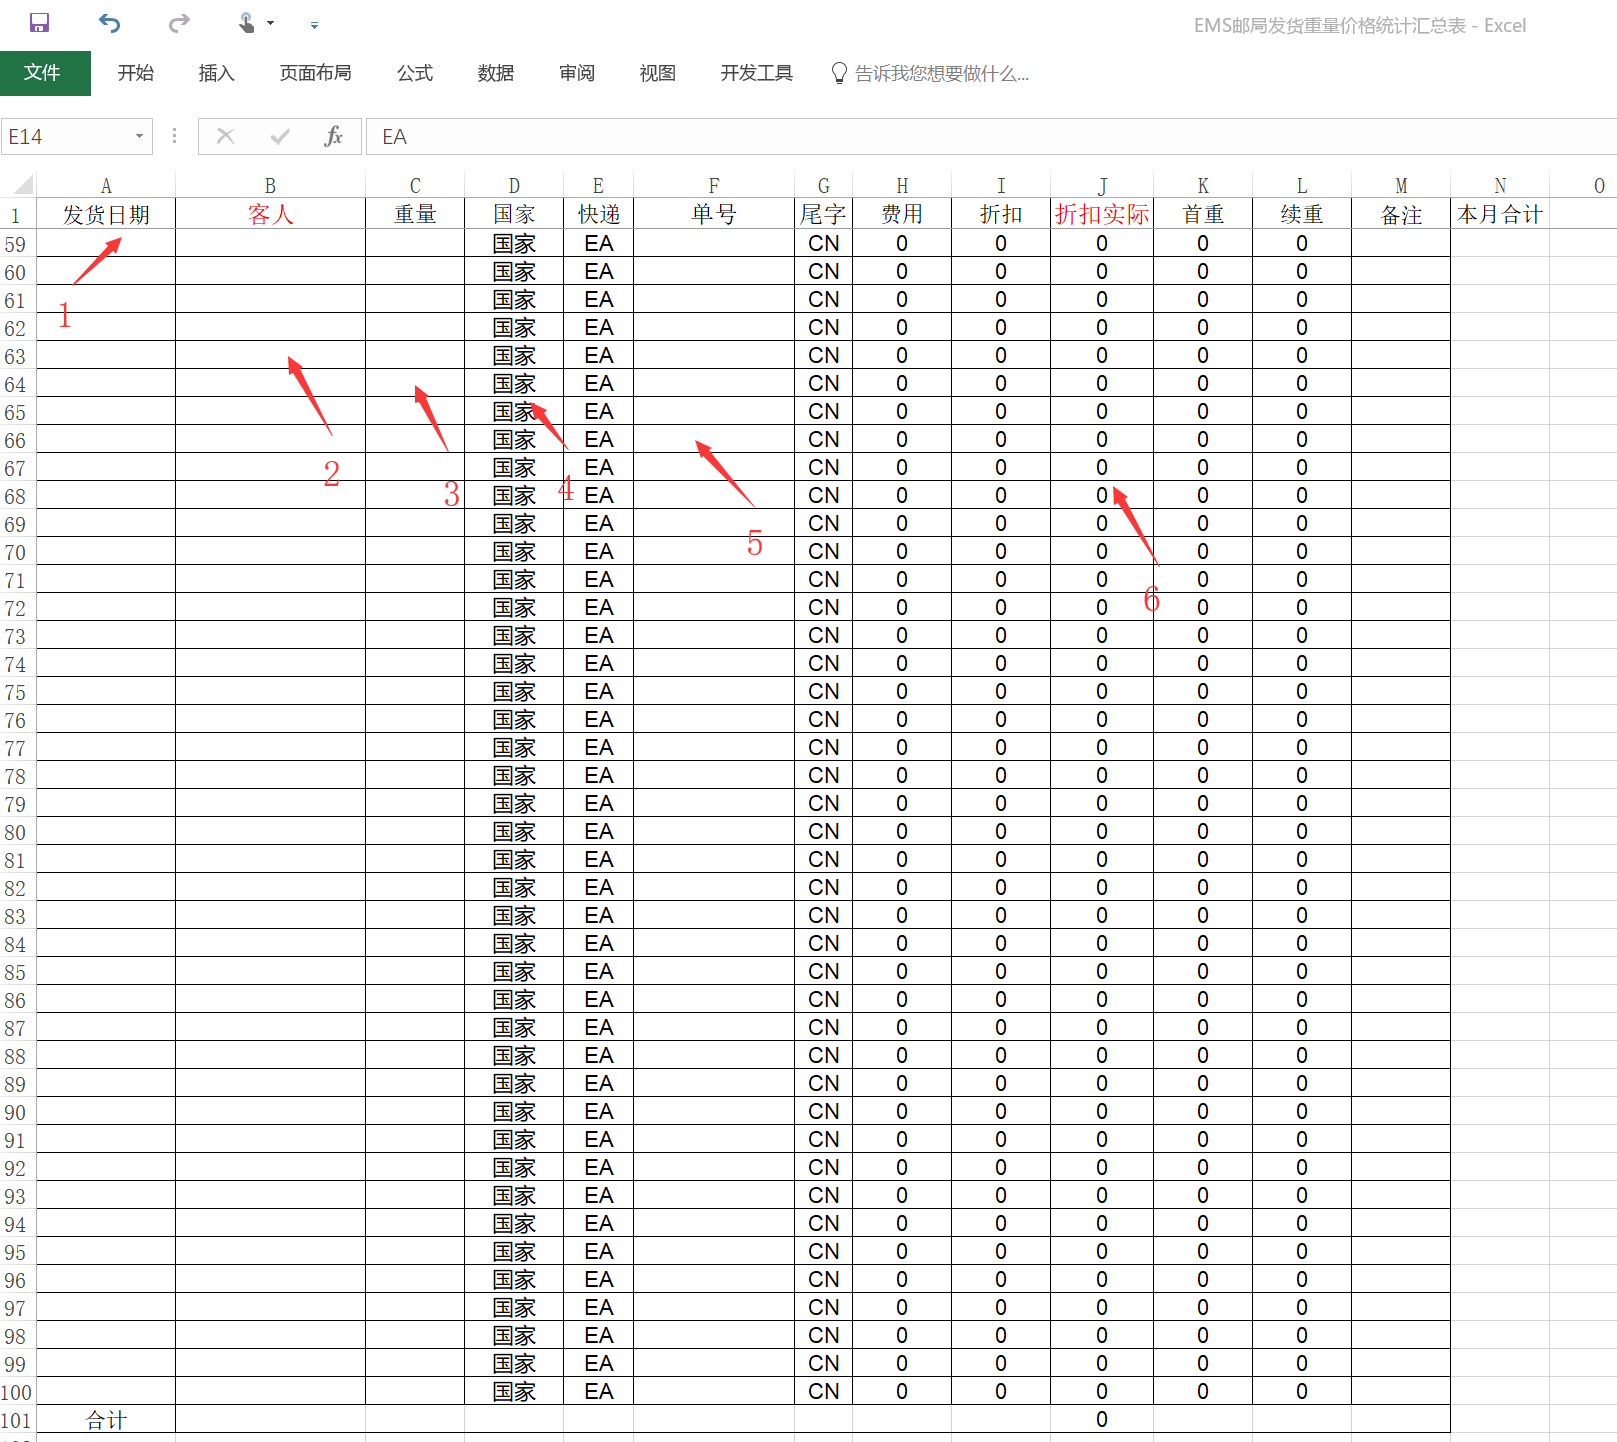The height and width of the screenshot is (1442, 1617).
Task: Switch to the 公式 (Formulas) ribbon tab
Action: [414, 73]
